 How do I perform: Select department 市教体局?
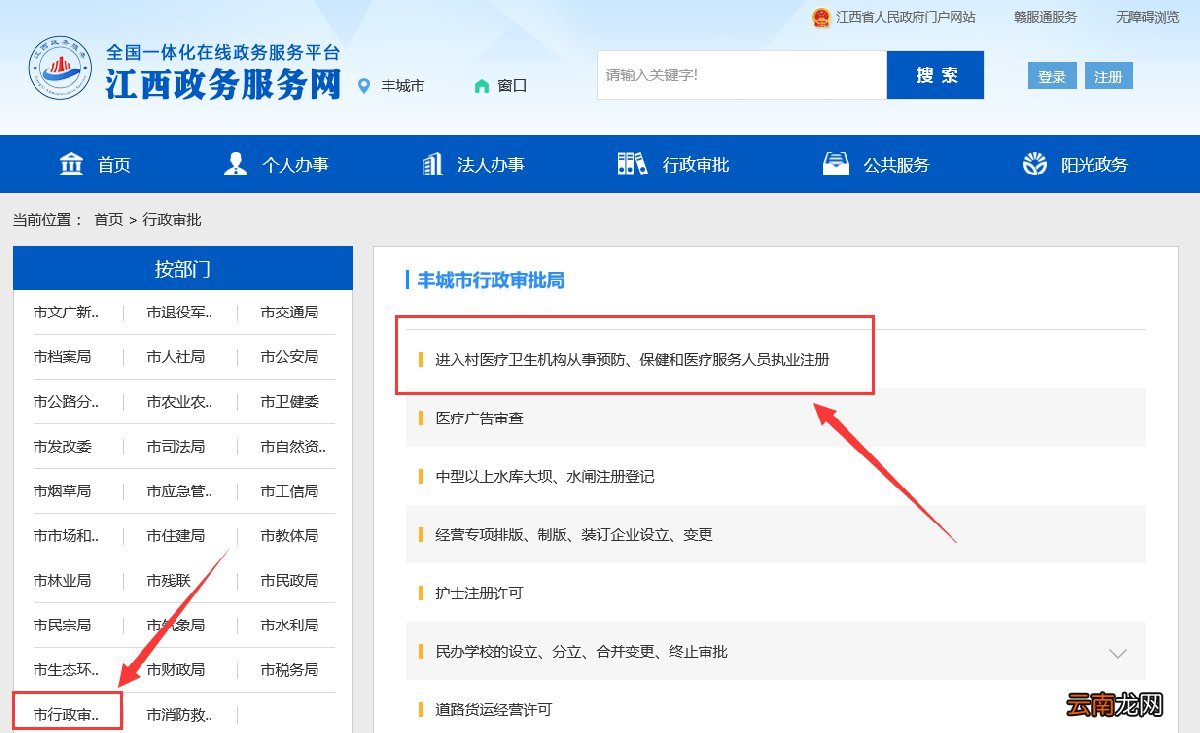[x=289, y=536]
